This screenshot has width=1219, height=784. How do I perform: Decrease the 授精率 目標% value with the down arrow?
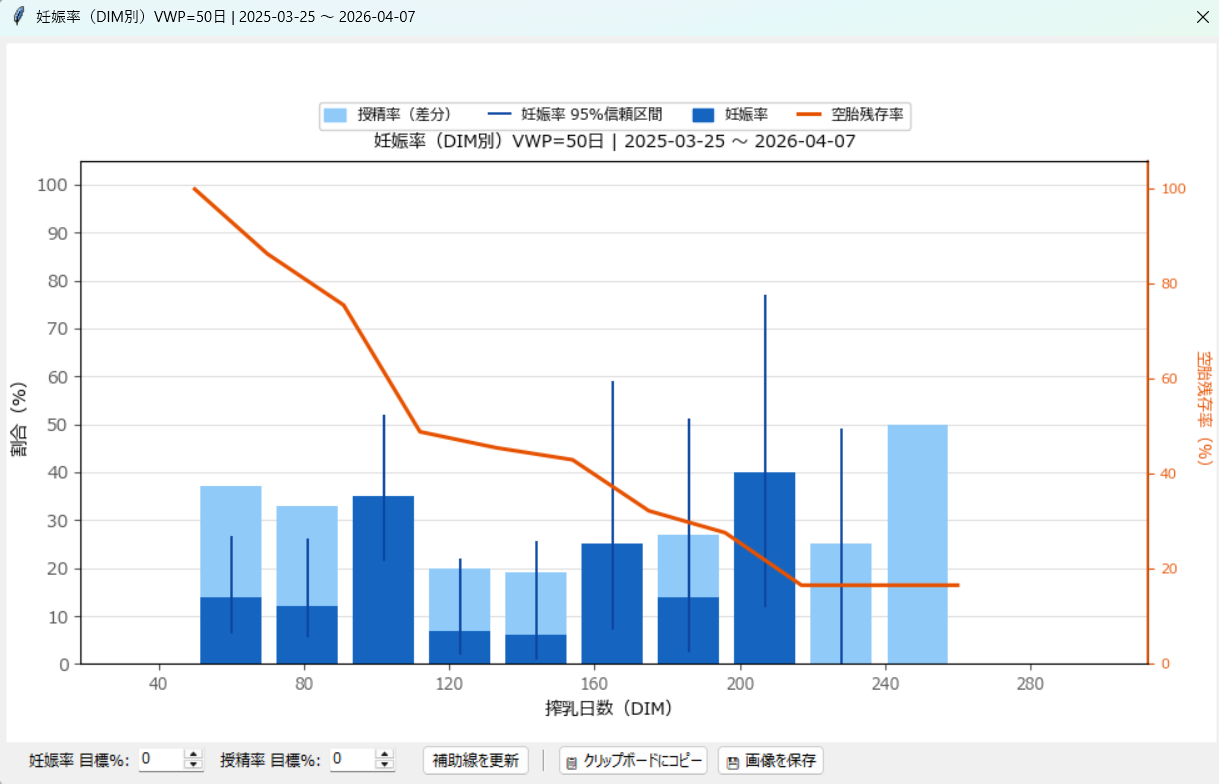click(x=385, y=765)
